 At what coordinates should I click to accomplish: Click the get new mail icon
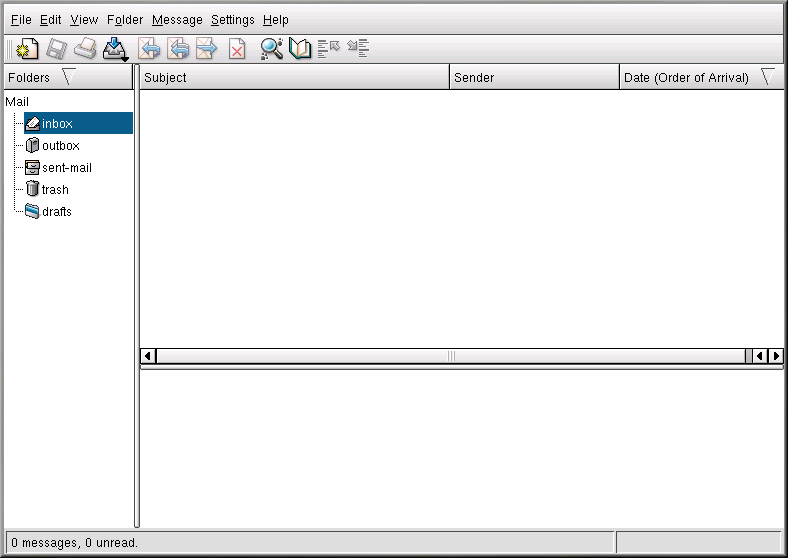coord(115,48)
